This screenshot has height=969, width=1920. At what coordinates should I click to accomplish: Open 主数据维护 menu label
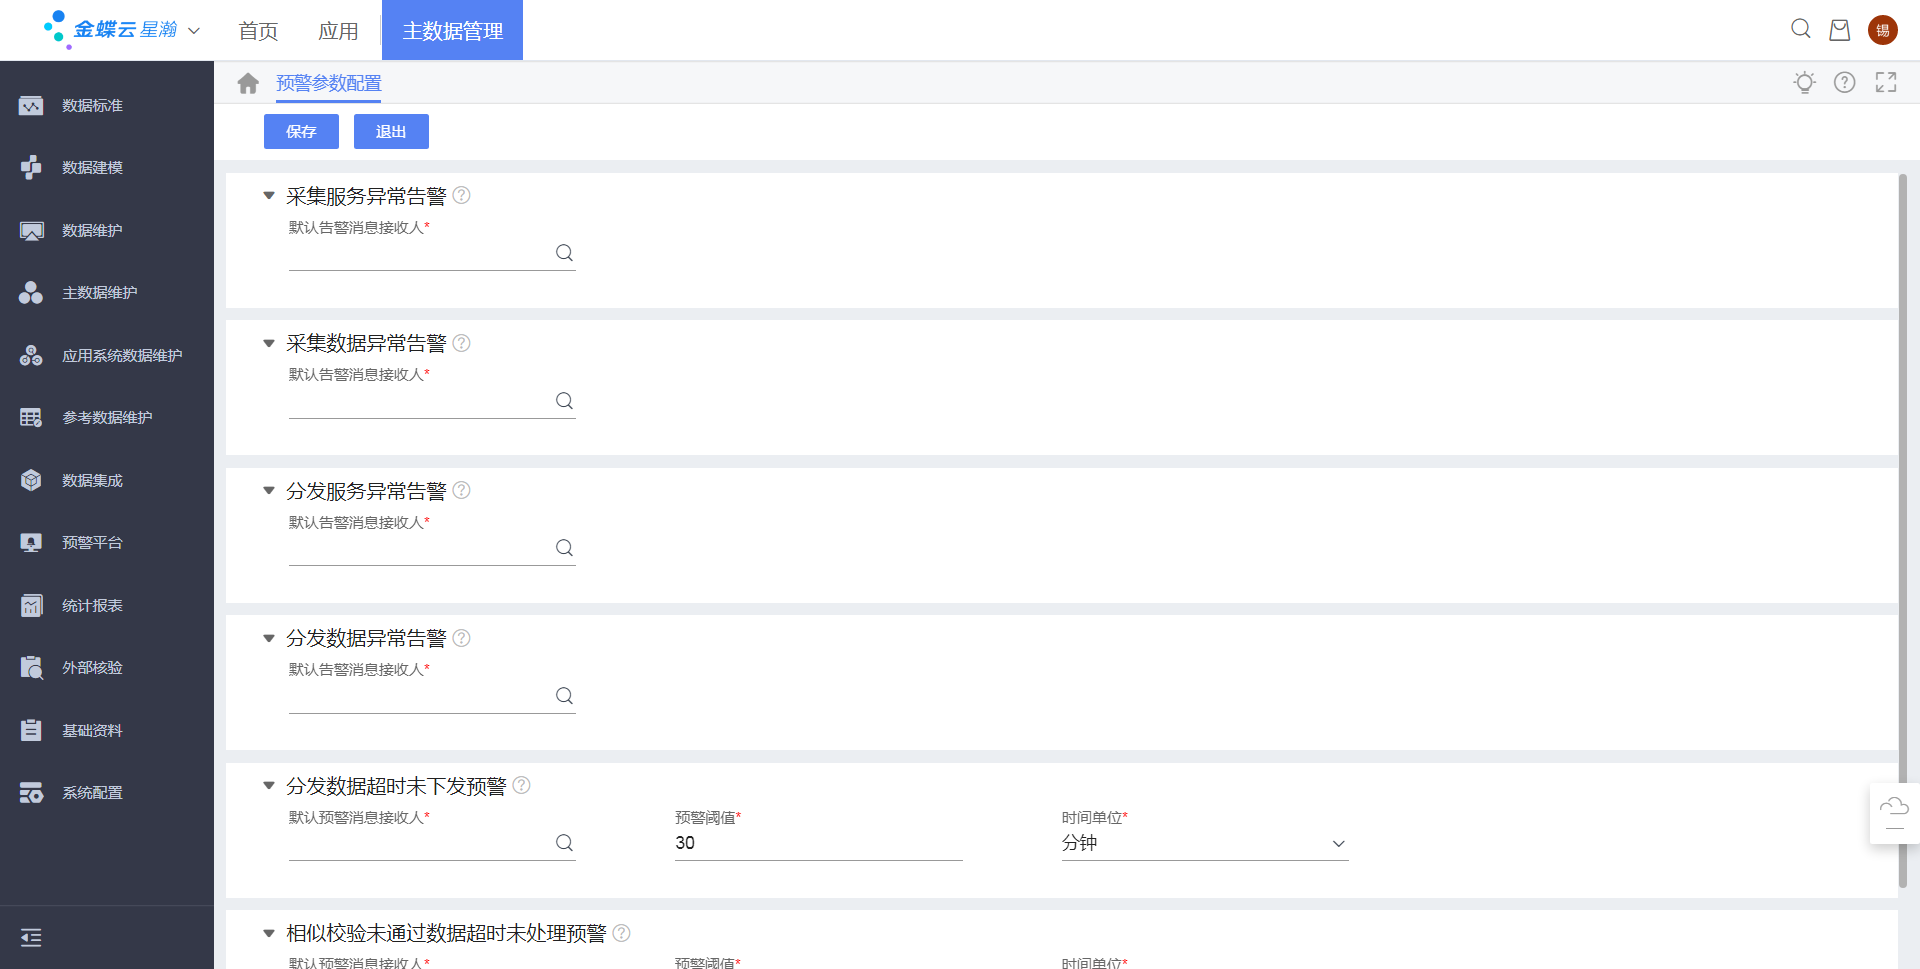coord(100,293)
